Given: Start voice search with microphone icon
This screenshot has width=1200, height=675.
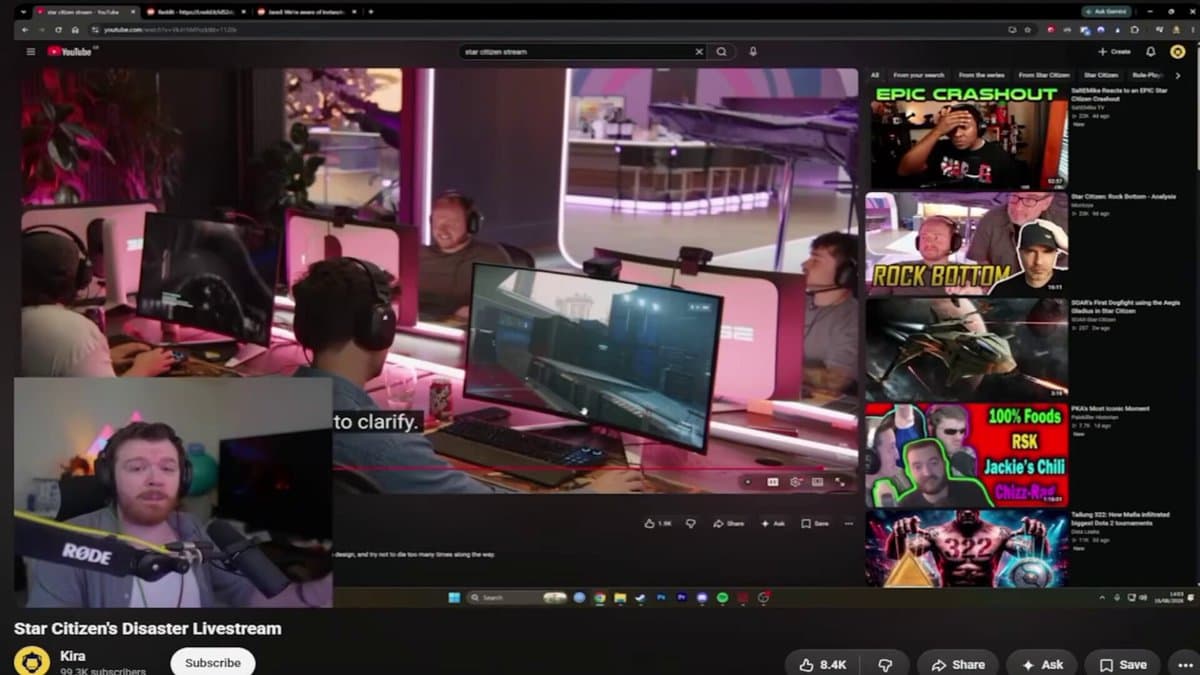Looking at the screenshot, I should click(753, 51).
